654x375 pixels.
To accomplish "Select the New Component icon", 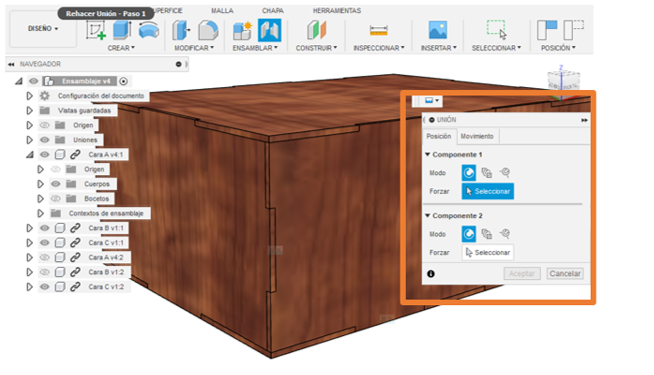I will coord(242,30).
